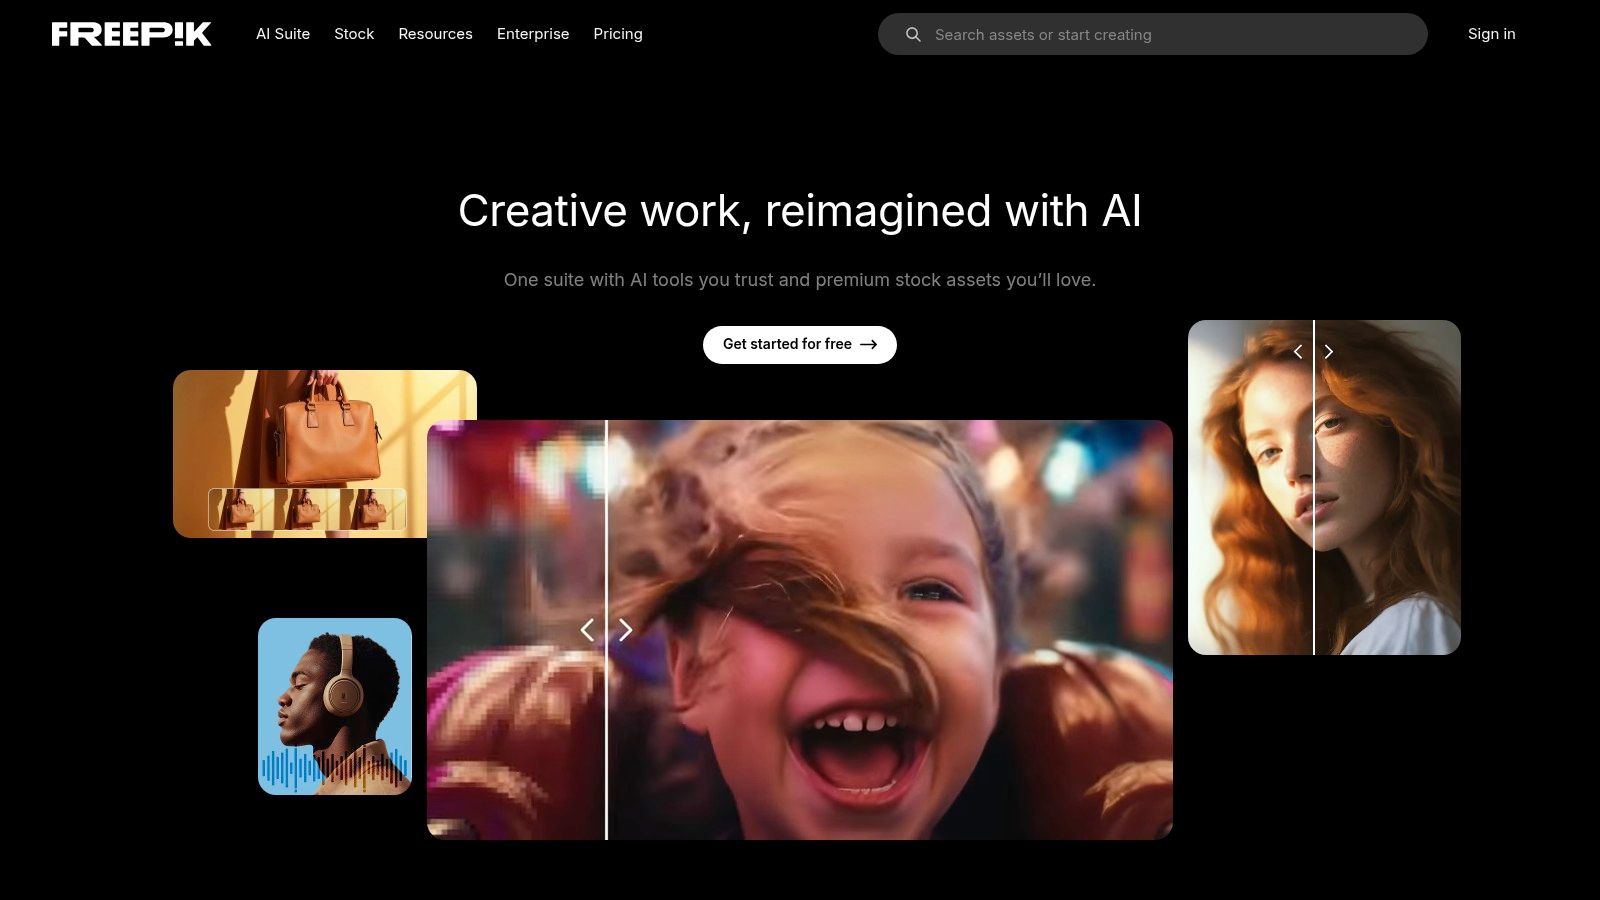Click the Sign in link
The width and height of the screenshot is (1600, 900).
(1491, 34)
